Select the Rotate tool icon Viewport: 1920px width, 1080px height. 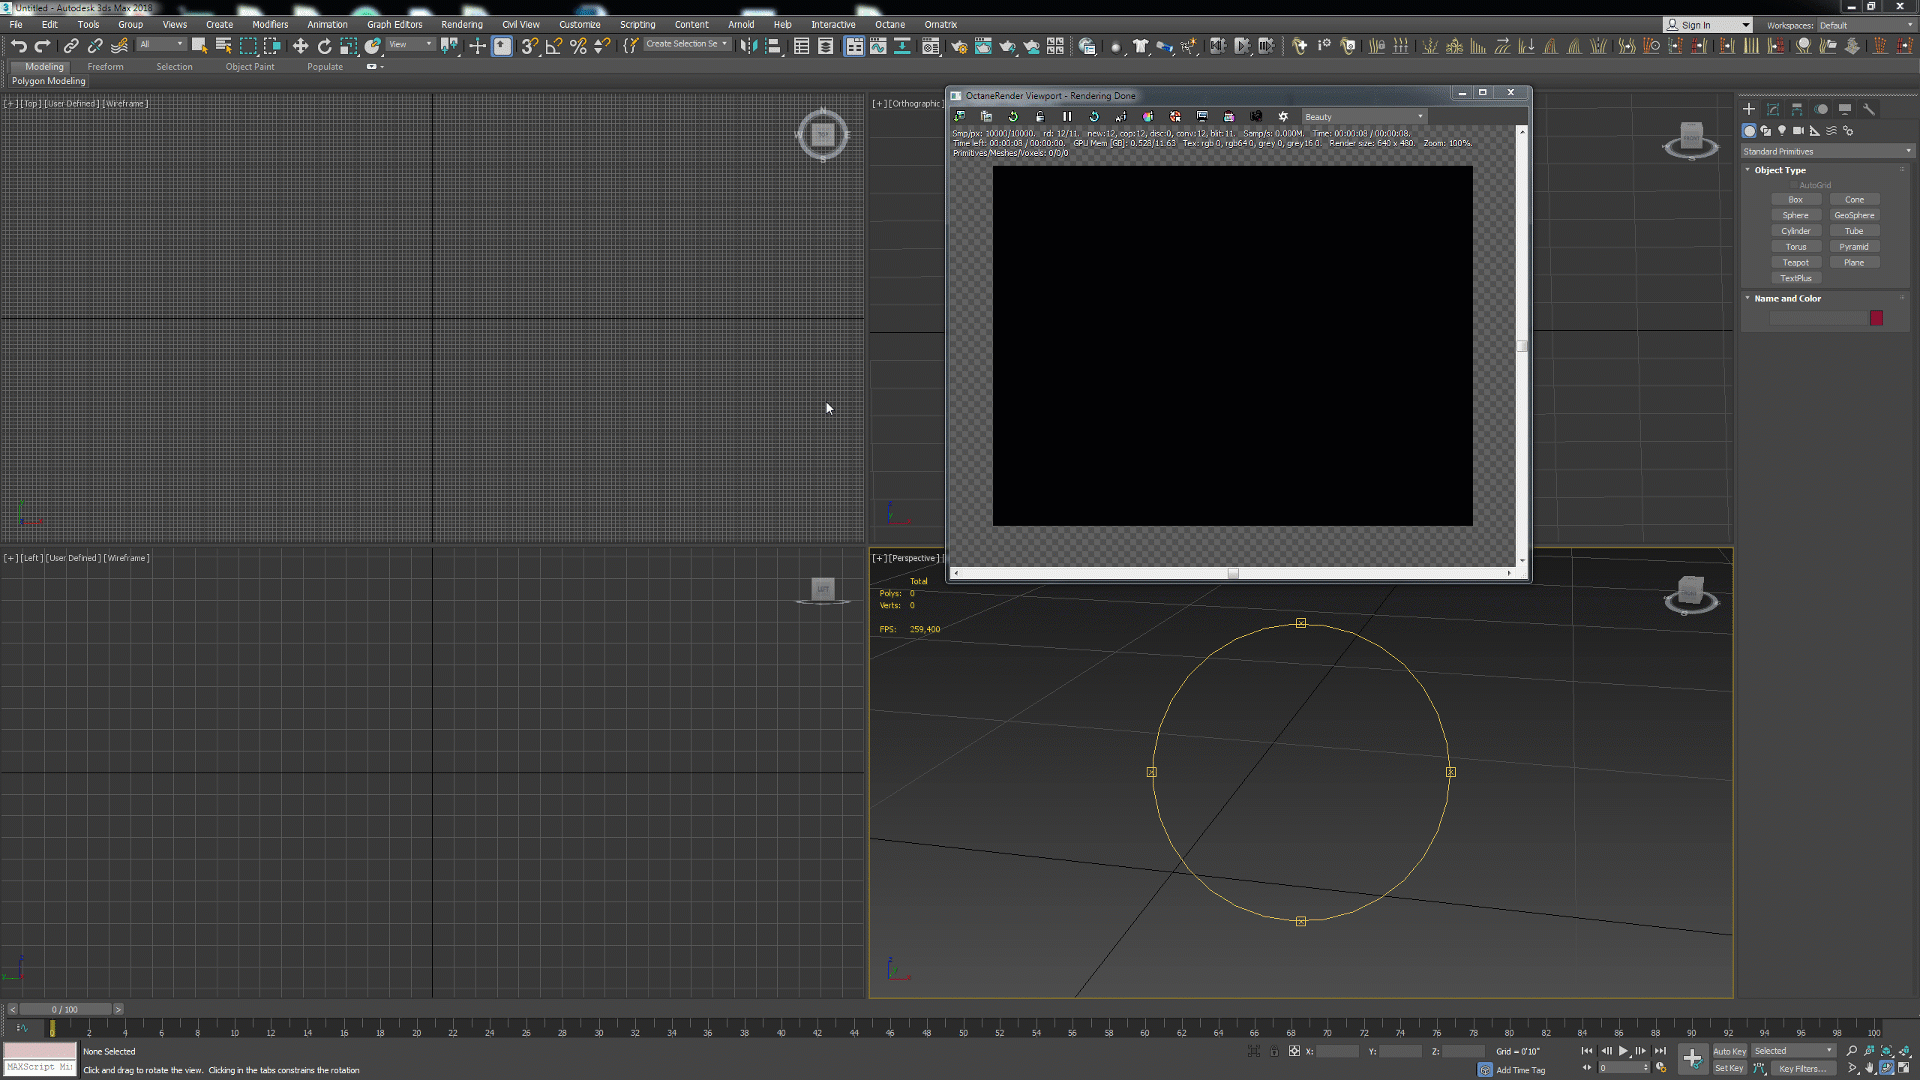324,46
